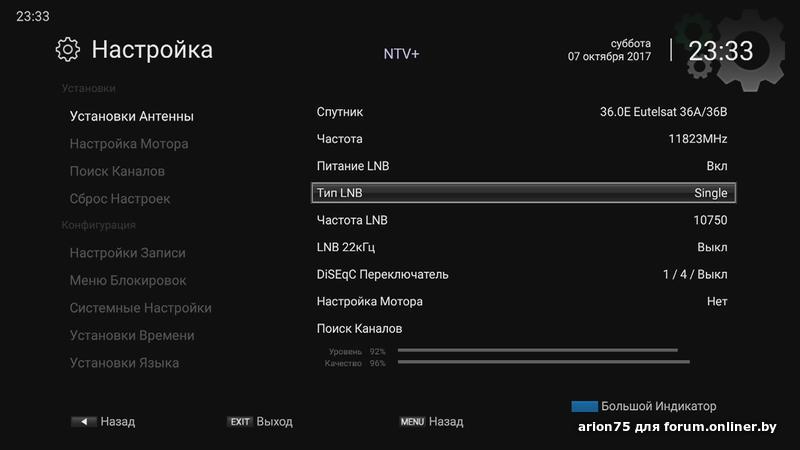Screen dimensions: 800x450
Task: Click the settings gear icon beside Настройка
Action: point(67,50)
